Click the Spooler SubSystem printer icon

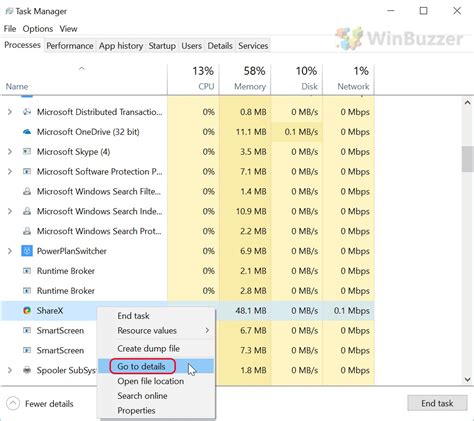(x=27, y=370)
